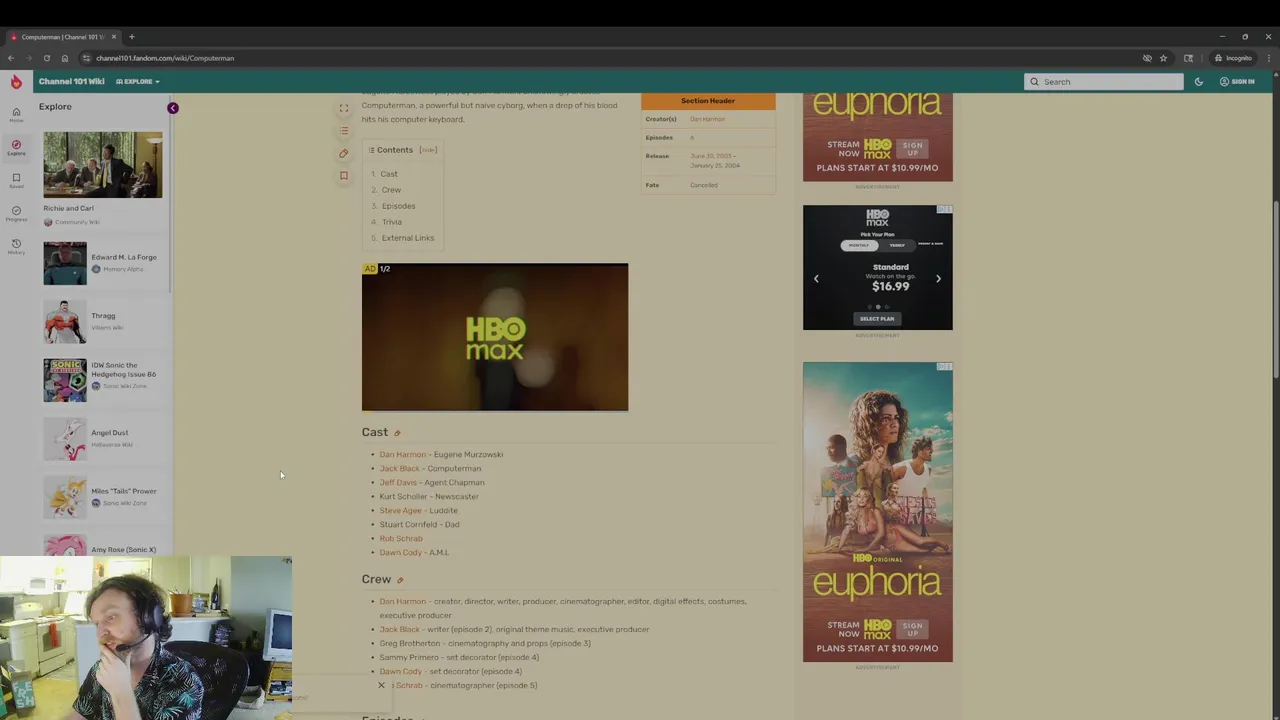The image size is (1280, 720).
Task: Open the Progress sidebar item
Action: click(16, 213)
